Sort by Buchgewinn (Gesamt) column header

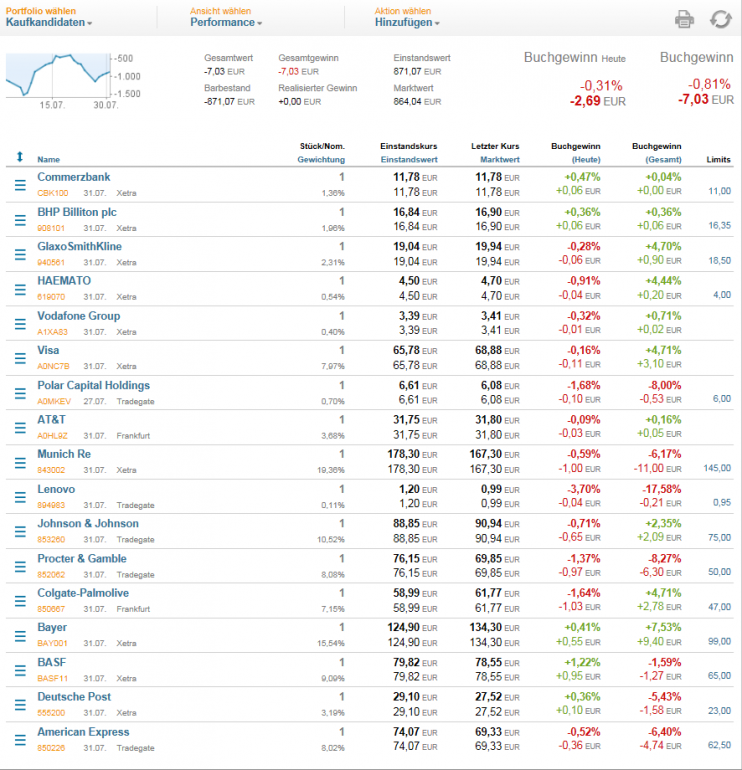click(657, 153)
